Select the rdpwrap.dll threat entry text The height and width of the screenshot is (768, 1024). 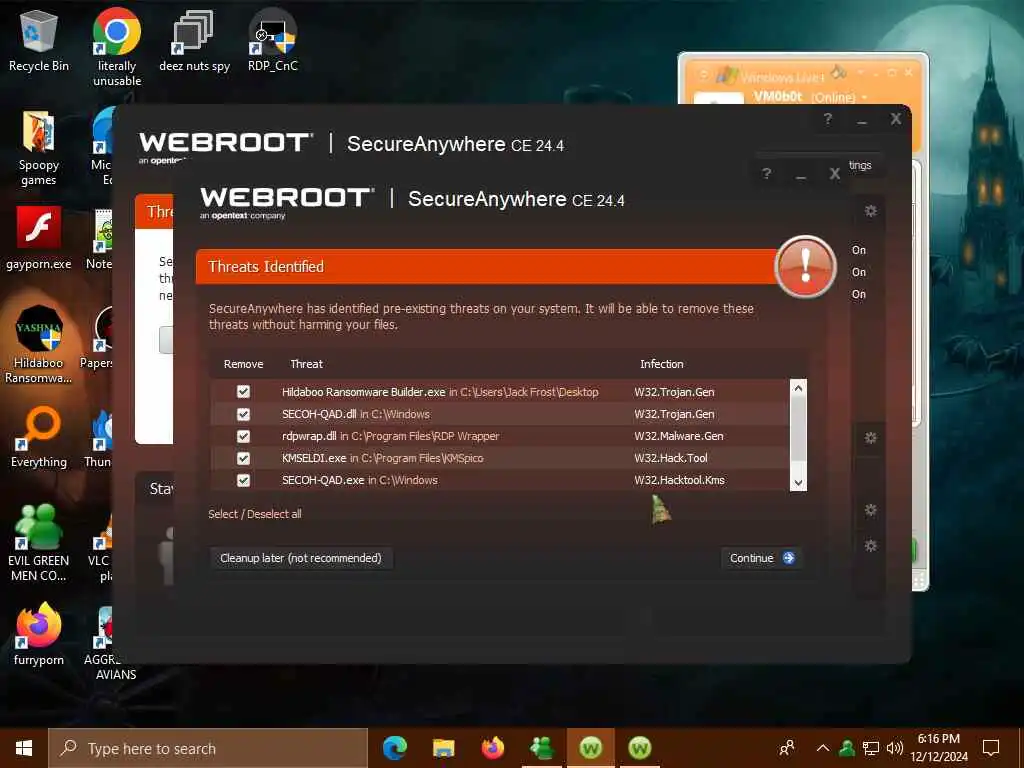391,436
